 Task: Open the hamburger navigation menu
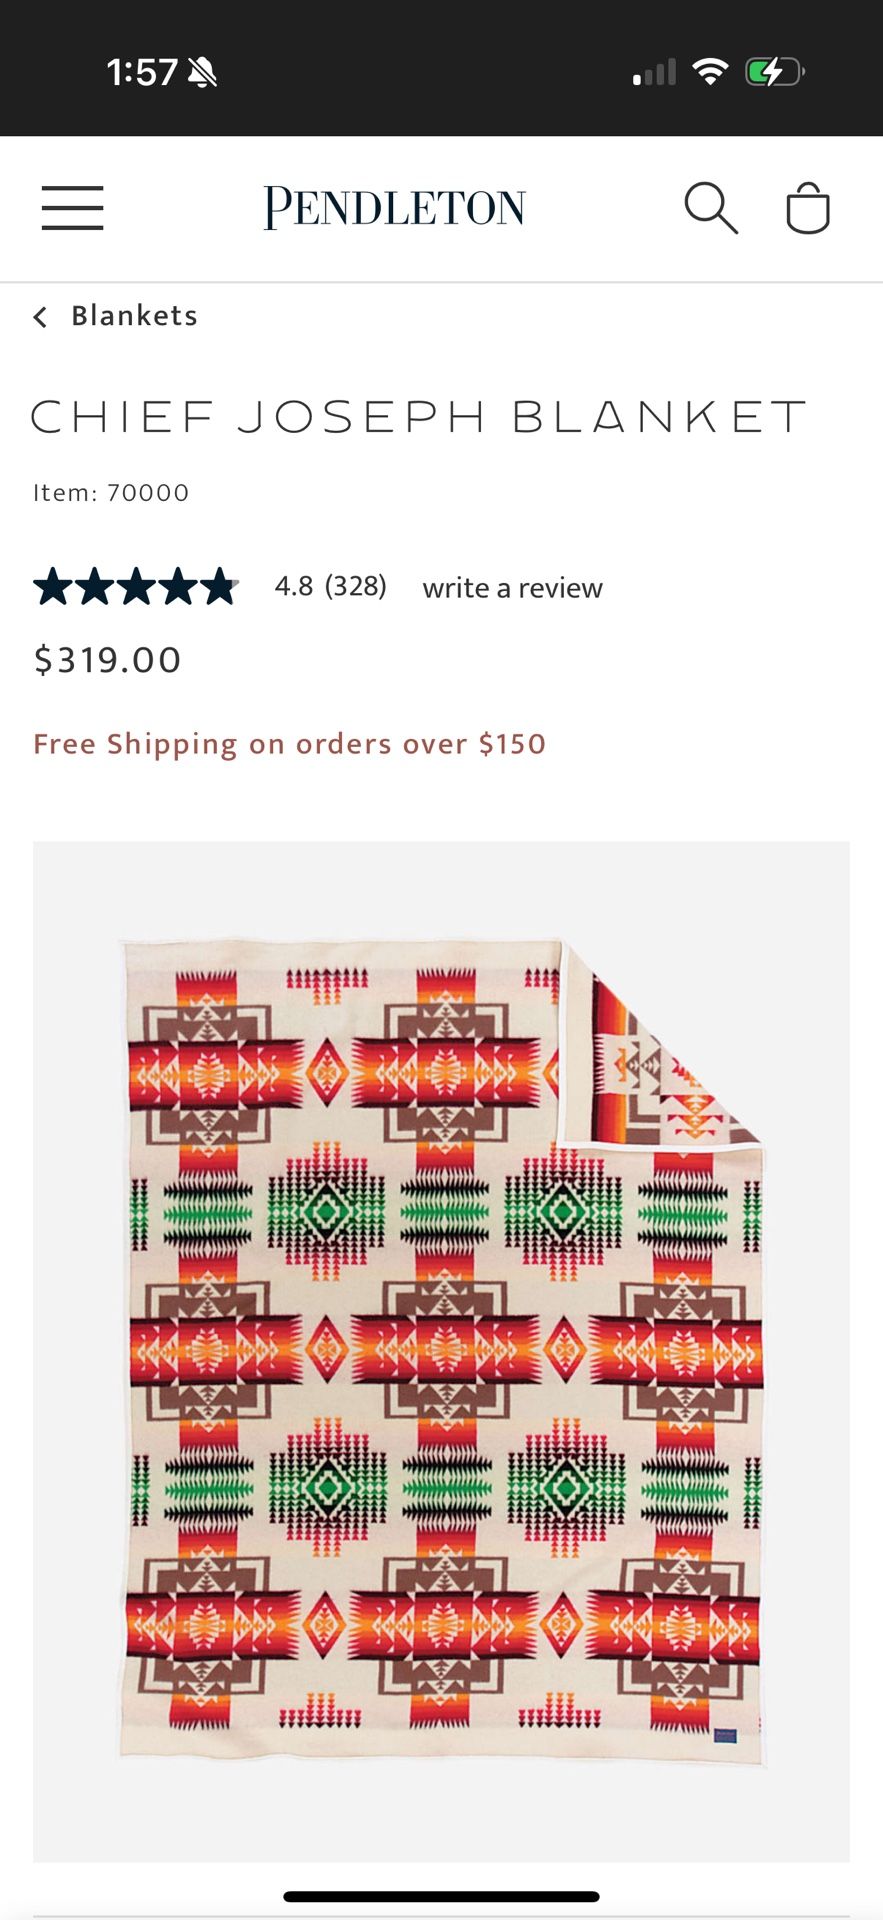click(72, 208)
